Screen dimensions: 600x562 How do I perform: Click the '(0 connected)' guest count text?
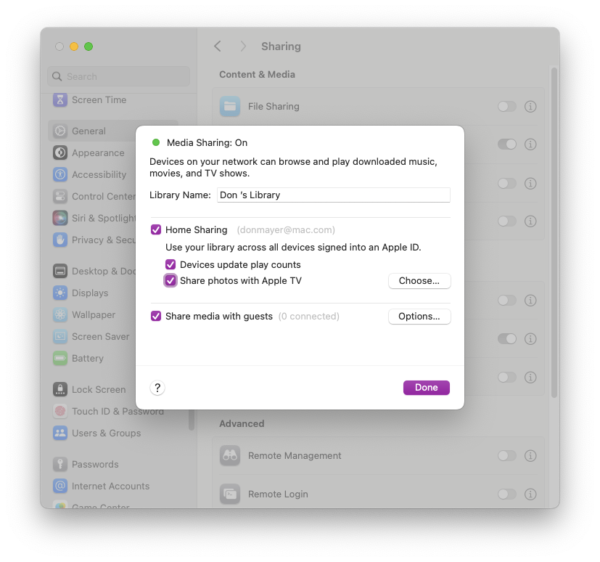pos(309,316)
